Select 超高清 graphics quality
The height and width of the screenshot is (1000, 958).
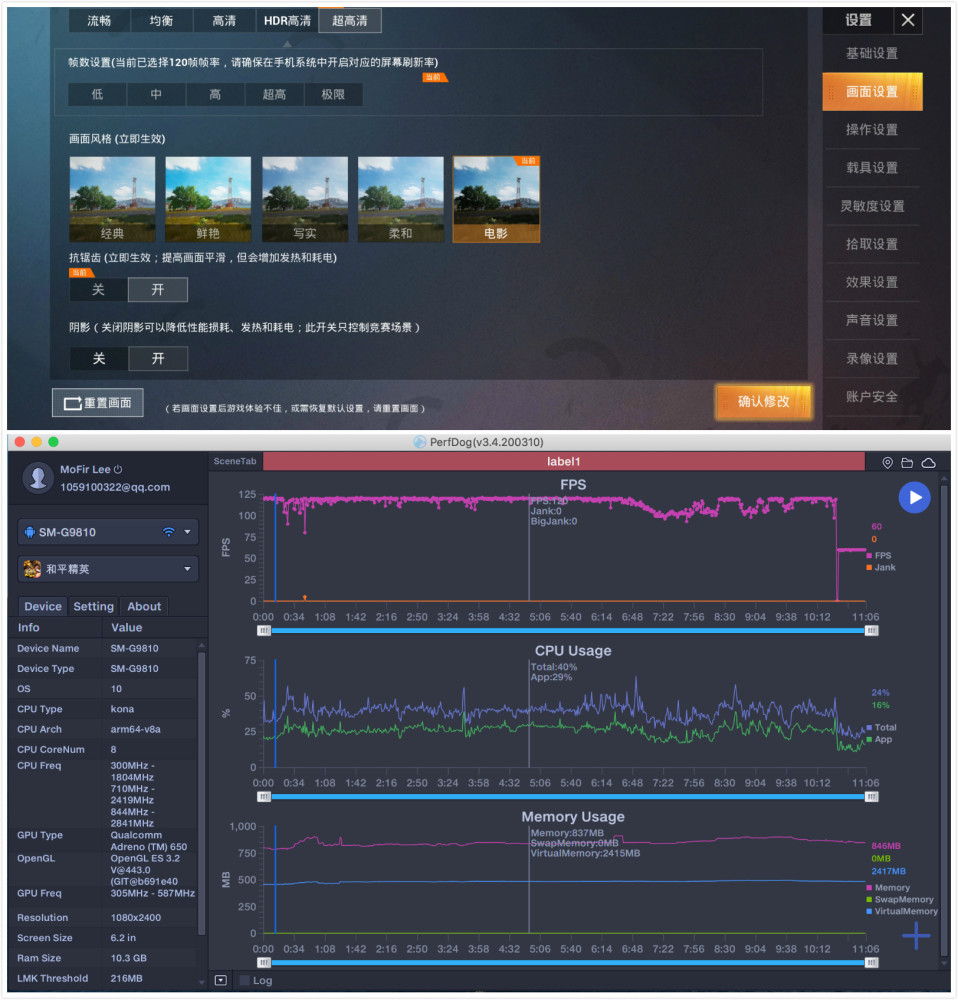pos(350,20)
